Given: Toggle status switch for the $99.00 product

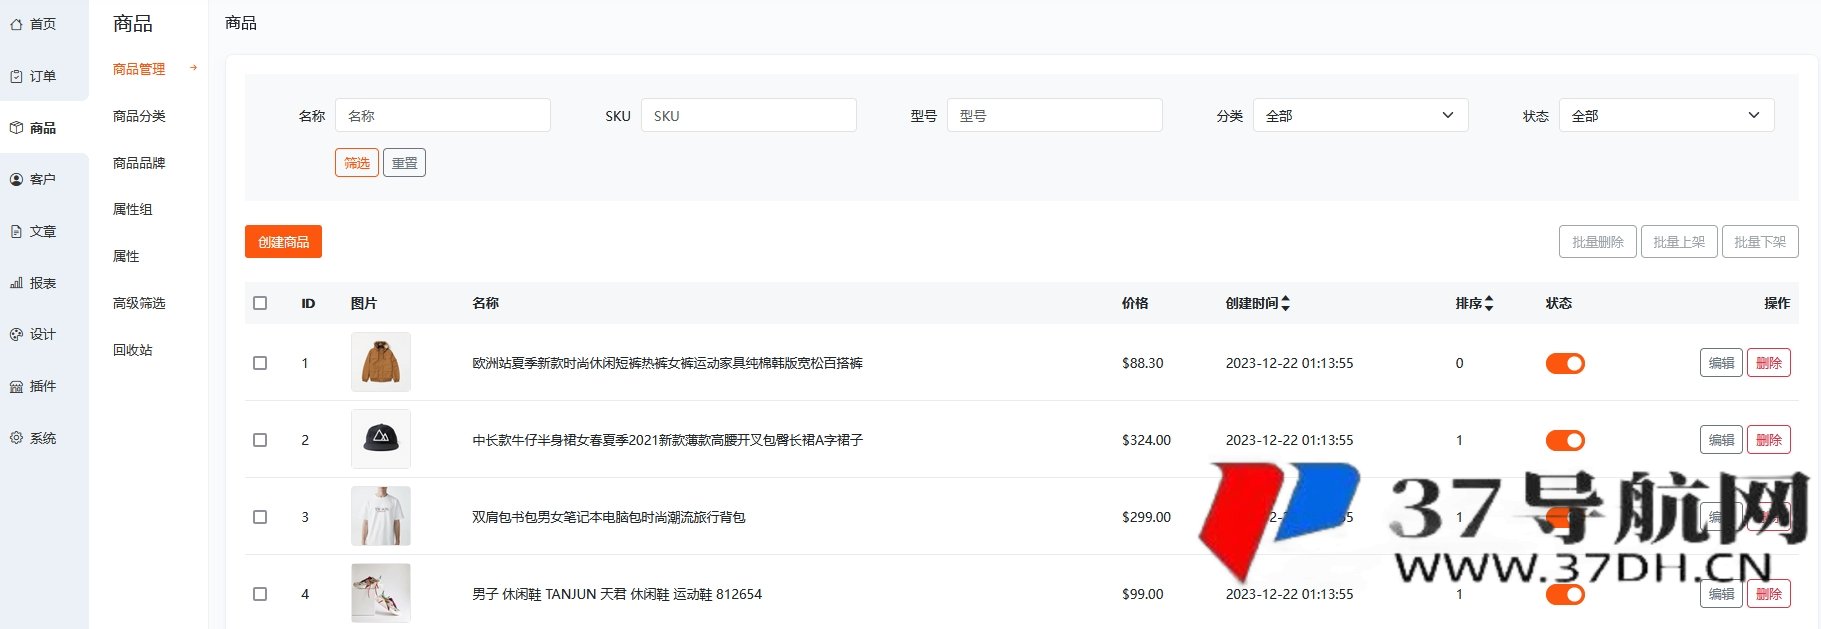Looking at the screenshot, I should tap(1565, 594).
